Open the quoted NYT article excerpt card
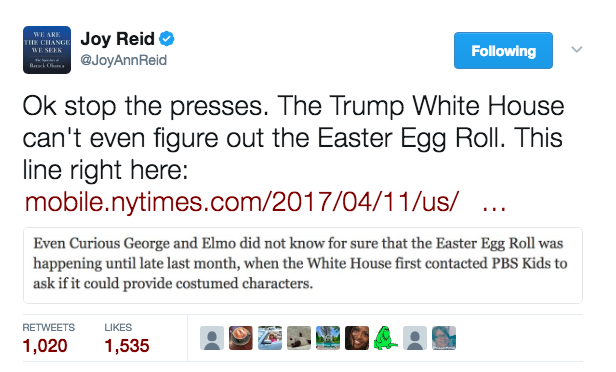 click(303, 265)
